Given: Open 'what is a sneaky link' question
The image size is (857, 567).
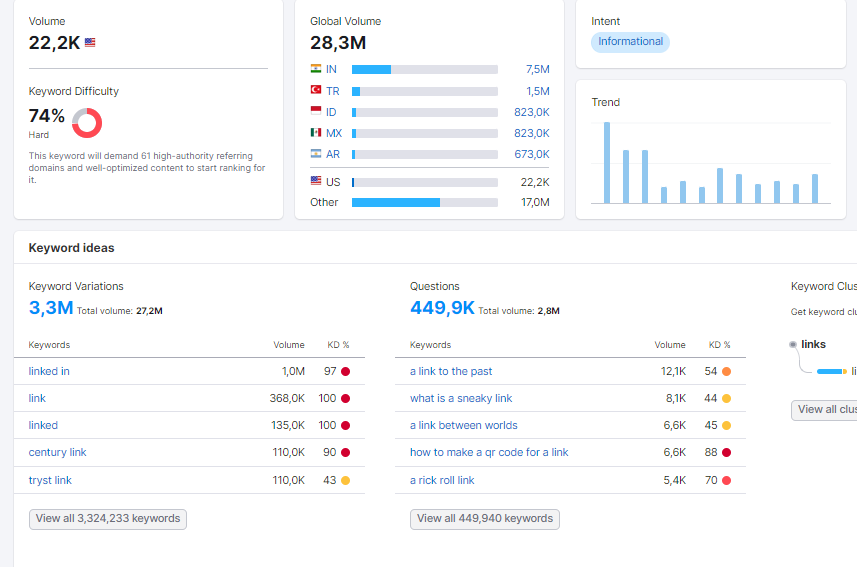Looking at the screenshot, I should click(x=461, y=398).
